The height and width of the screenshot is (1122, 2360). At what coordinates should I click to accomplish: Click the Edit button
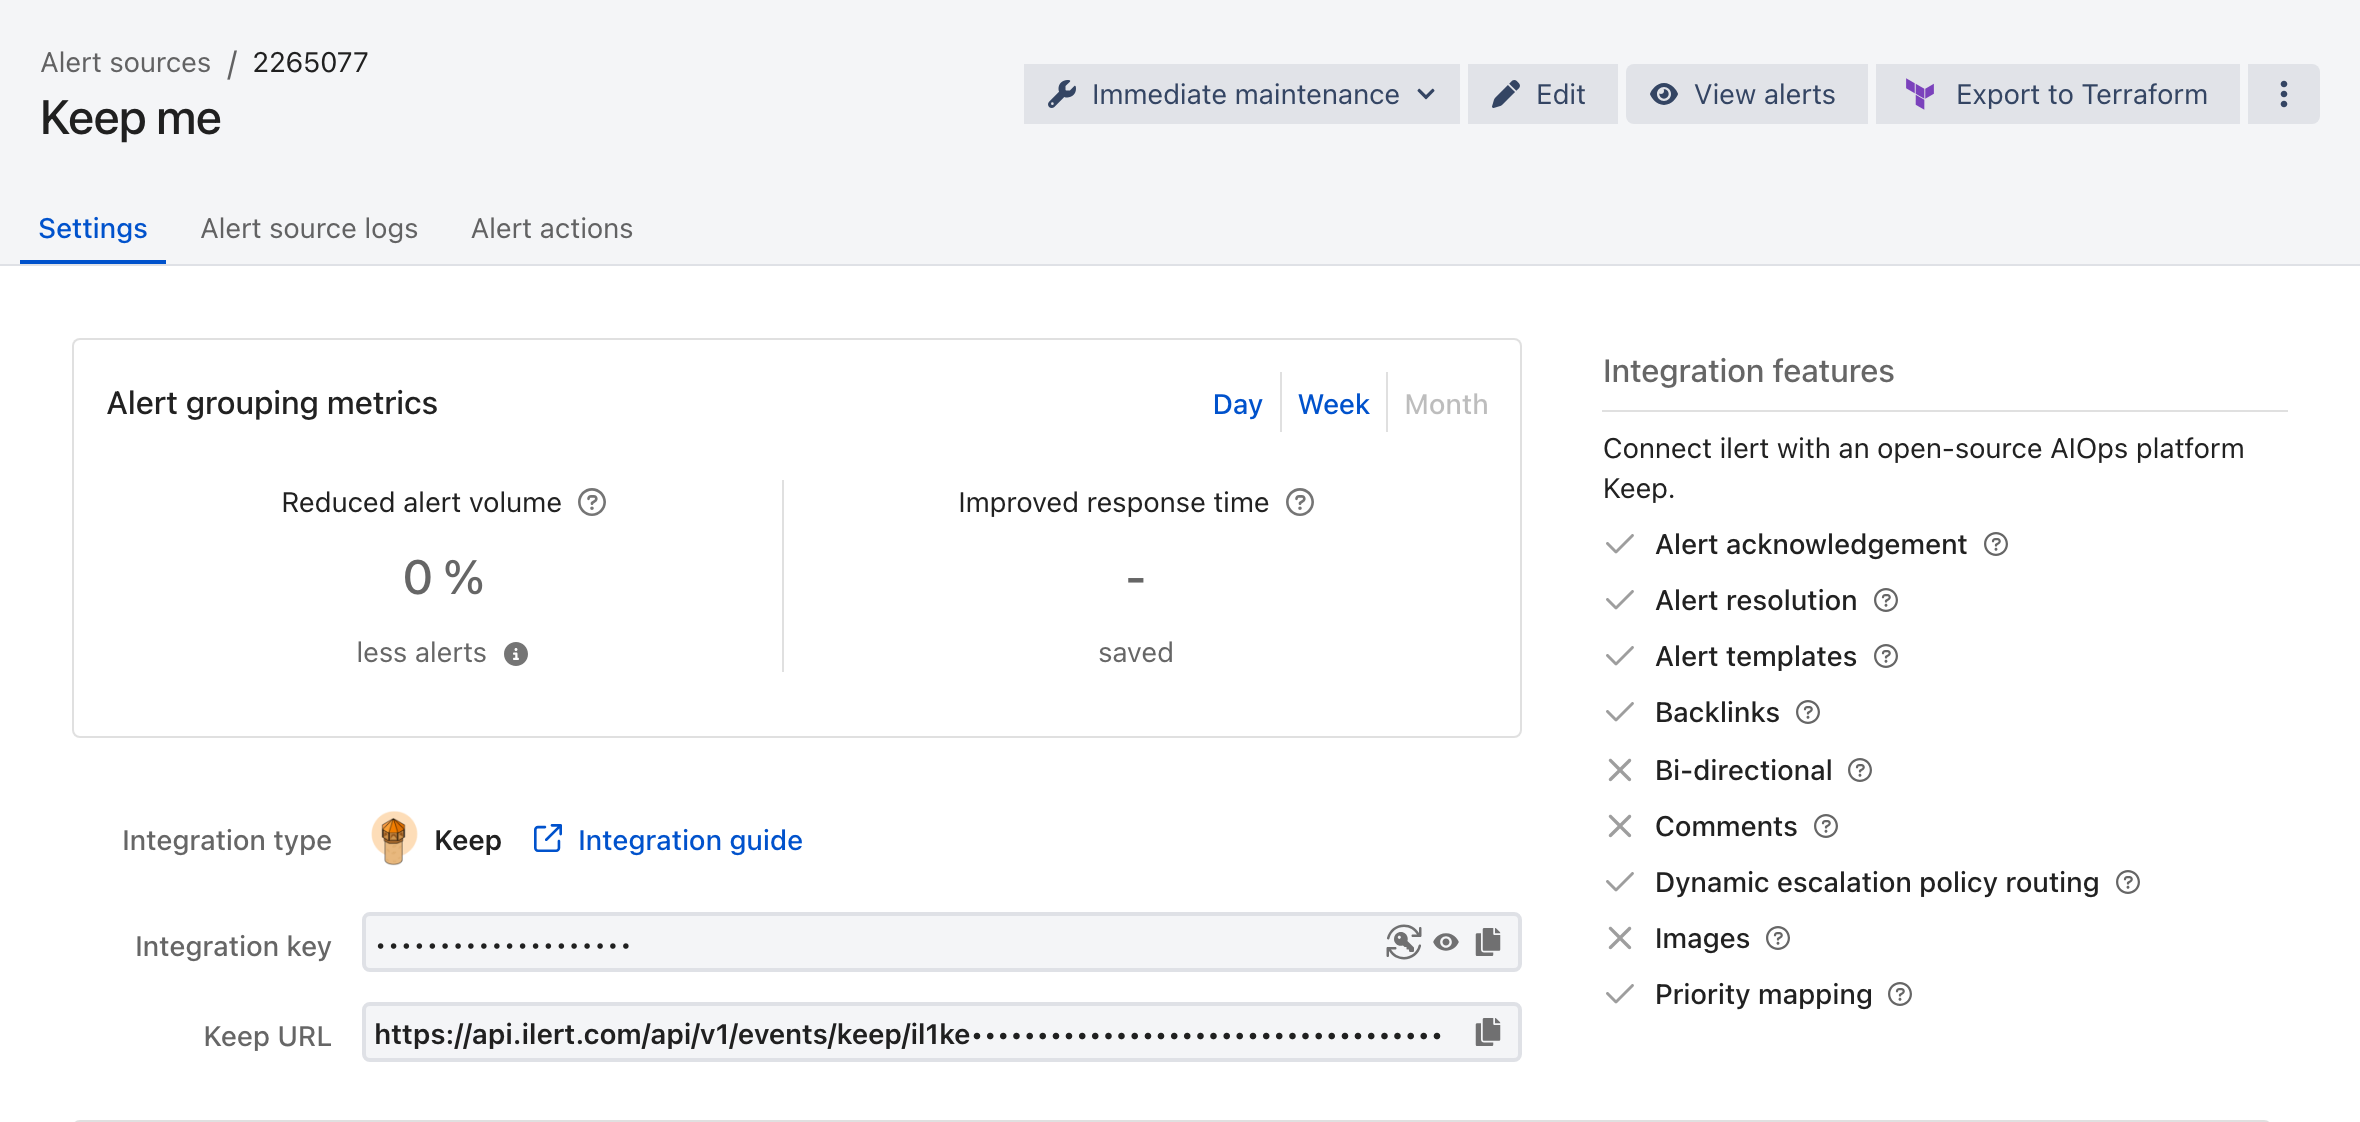1542,94
